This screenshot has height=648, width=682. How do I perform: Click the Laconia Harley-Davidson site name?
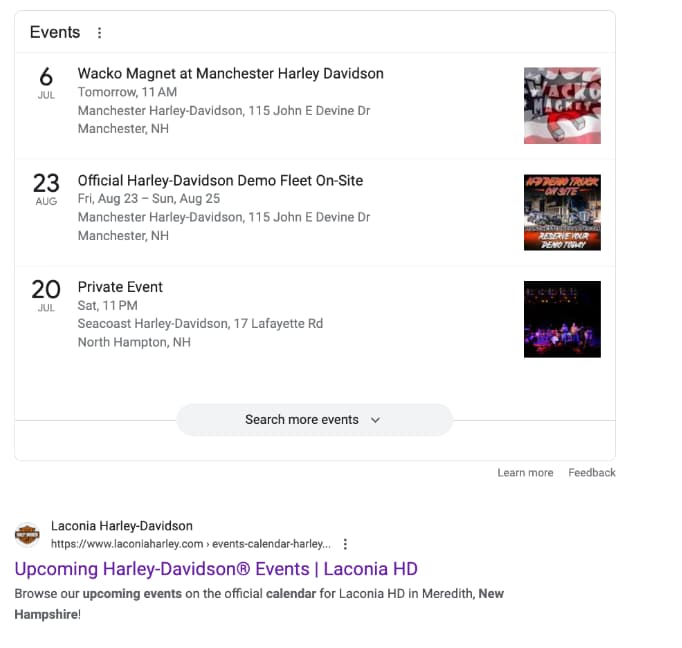[122, 526]
